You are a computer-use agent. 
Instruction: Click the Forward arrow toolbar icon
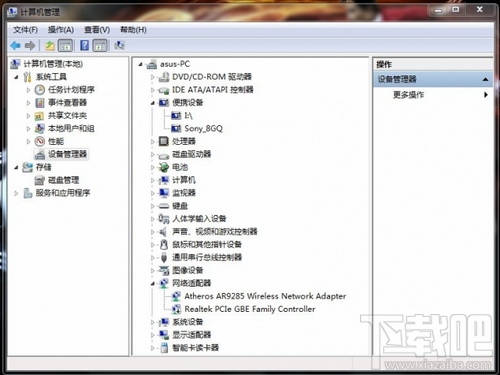point(30,45)
